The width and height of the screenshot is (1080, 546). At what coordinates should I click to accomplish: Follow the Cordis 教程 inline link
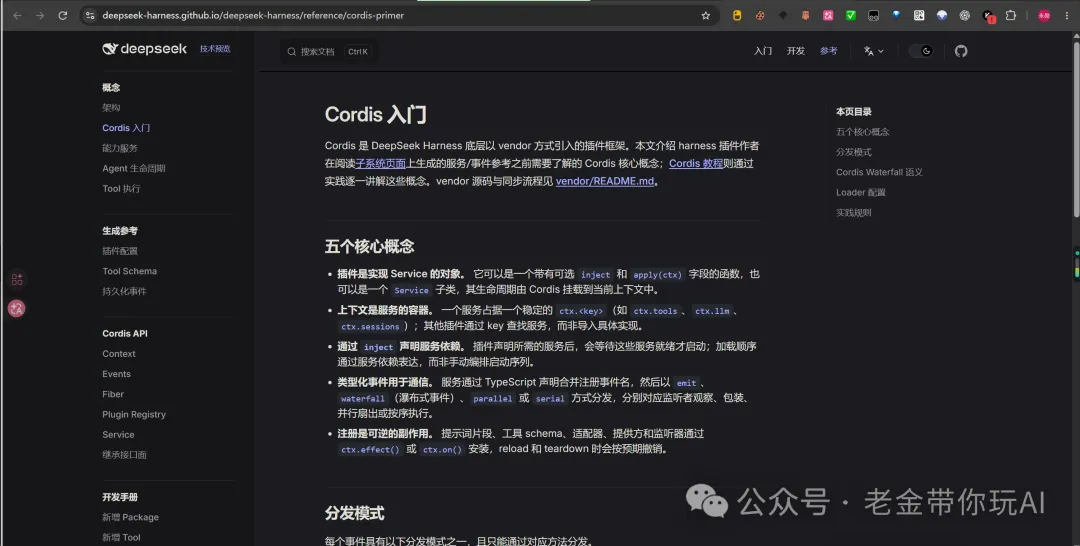(x=696, y=164)
